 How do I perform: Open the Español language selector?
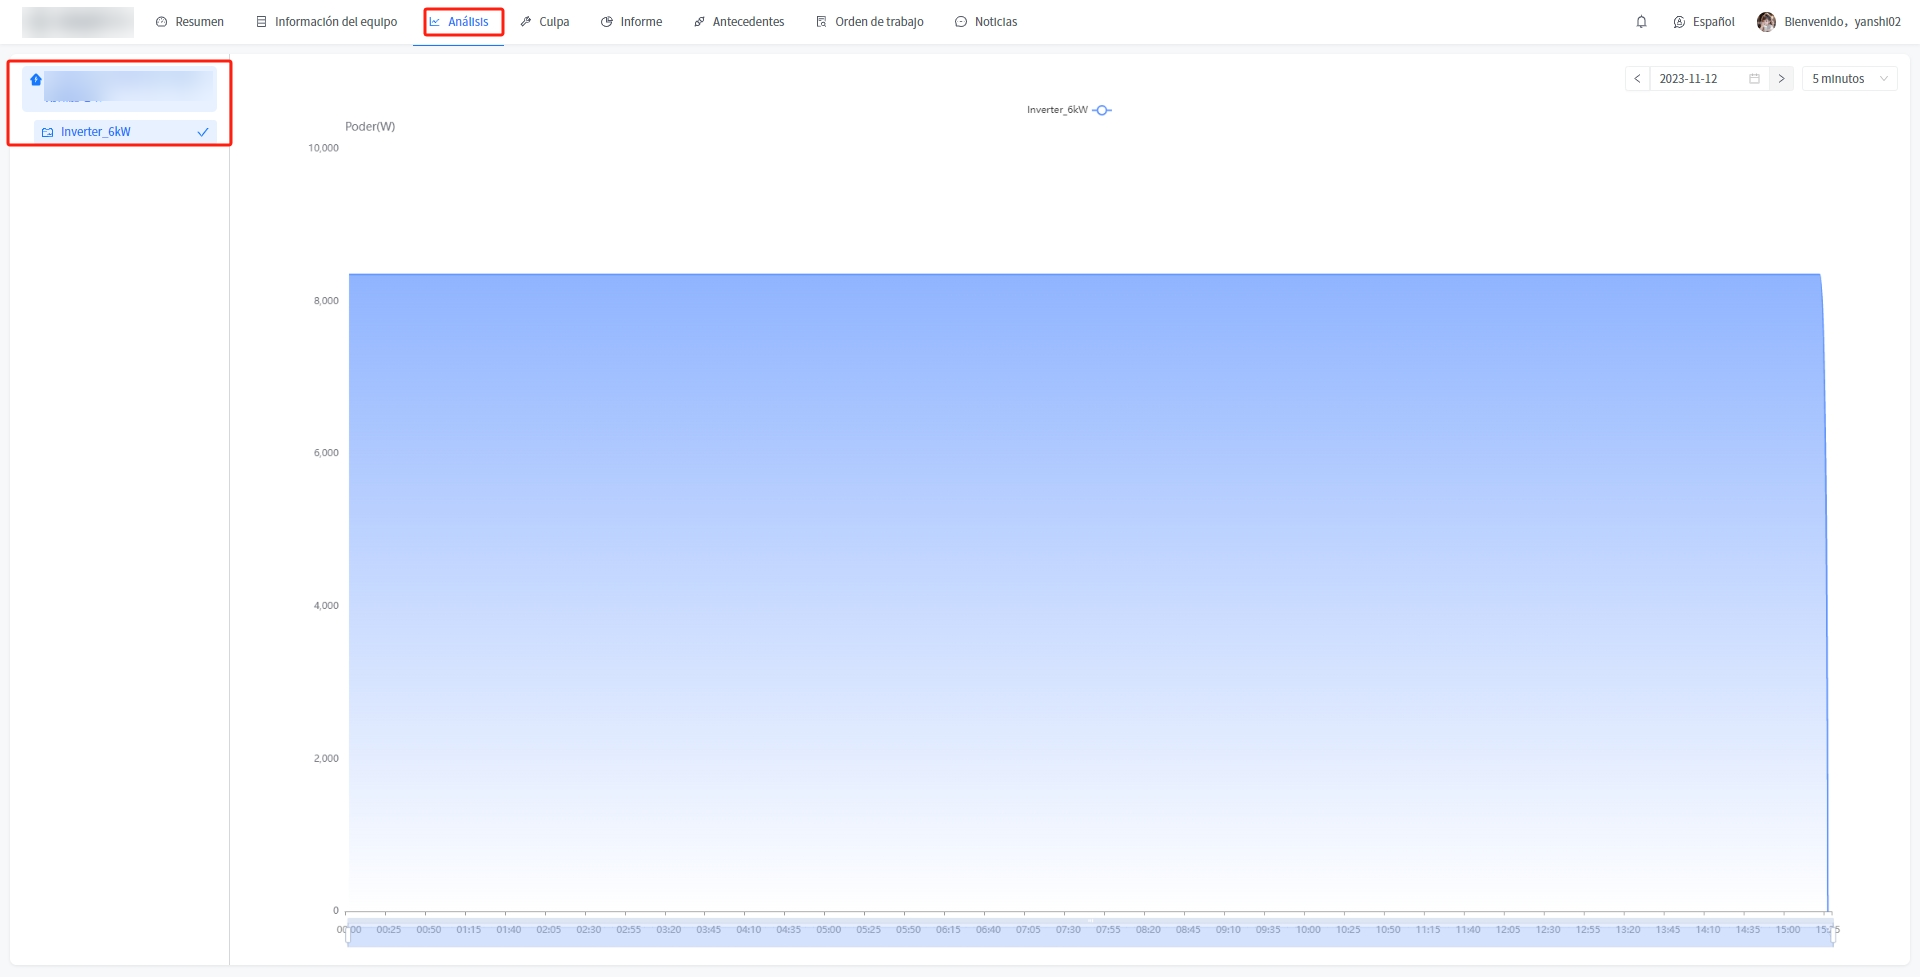point(1713,22)
